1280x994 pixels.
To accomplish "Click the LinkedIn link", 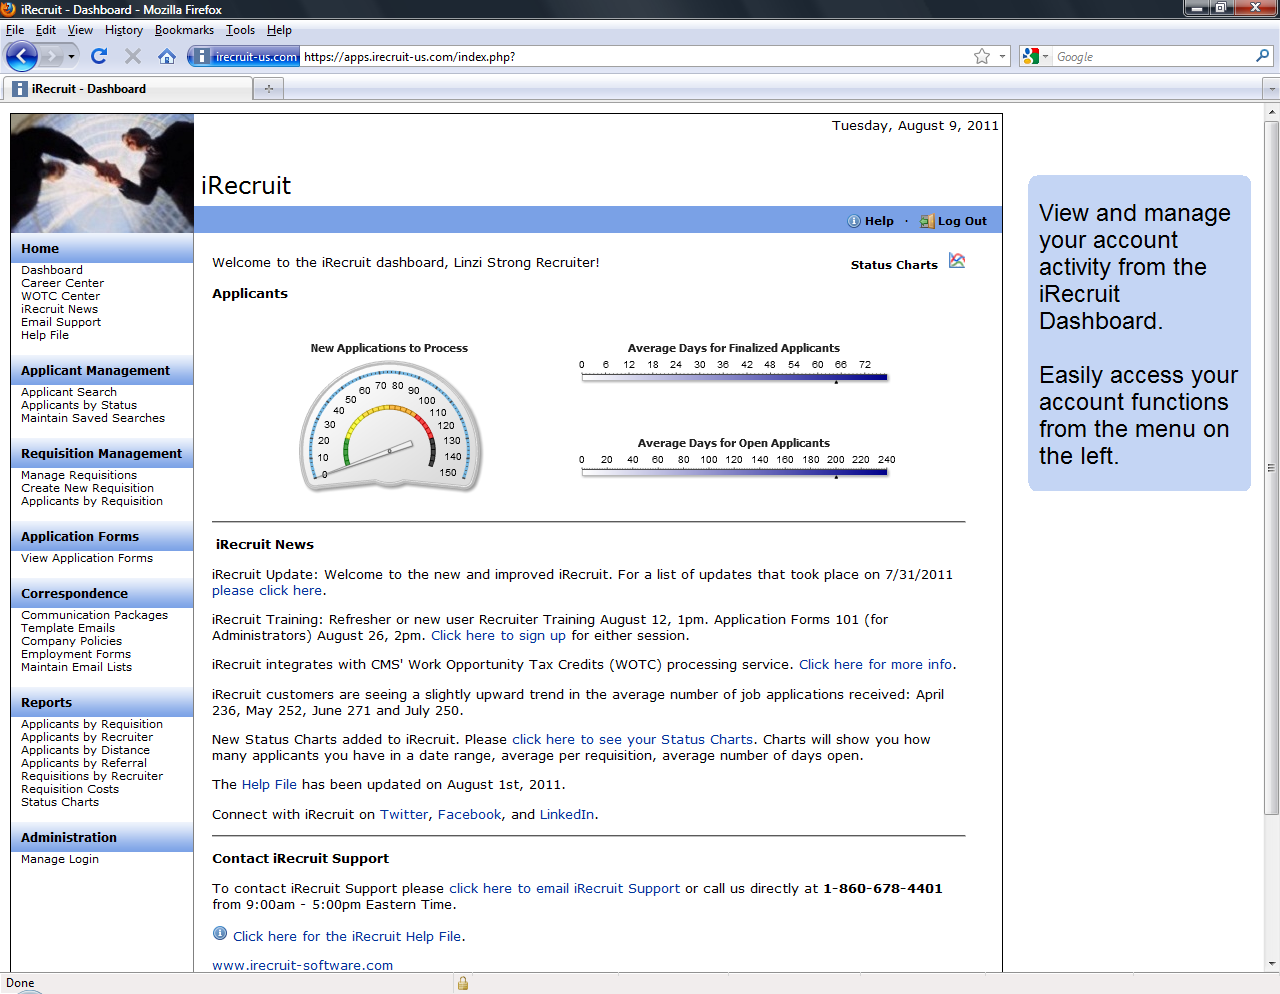I will 567,814.
